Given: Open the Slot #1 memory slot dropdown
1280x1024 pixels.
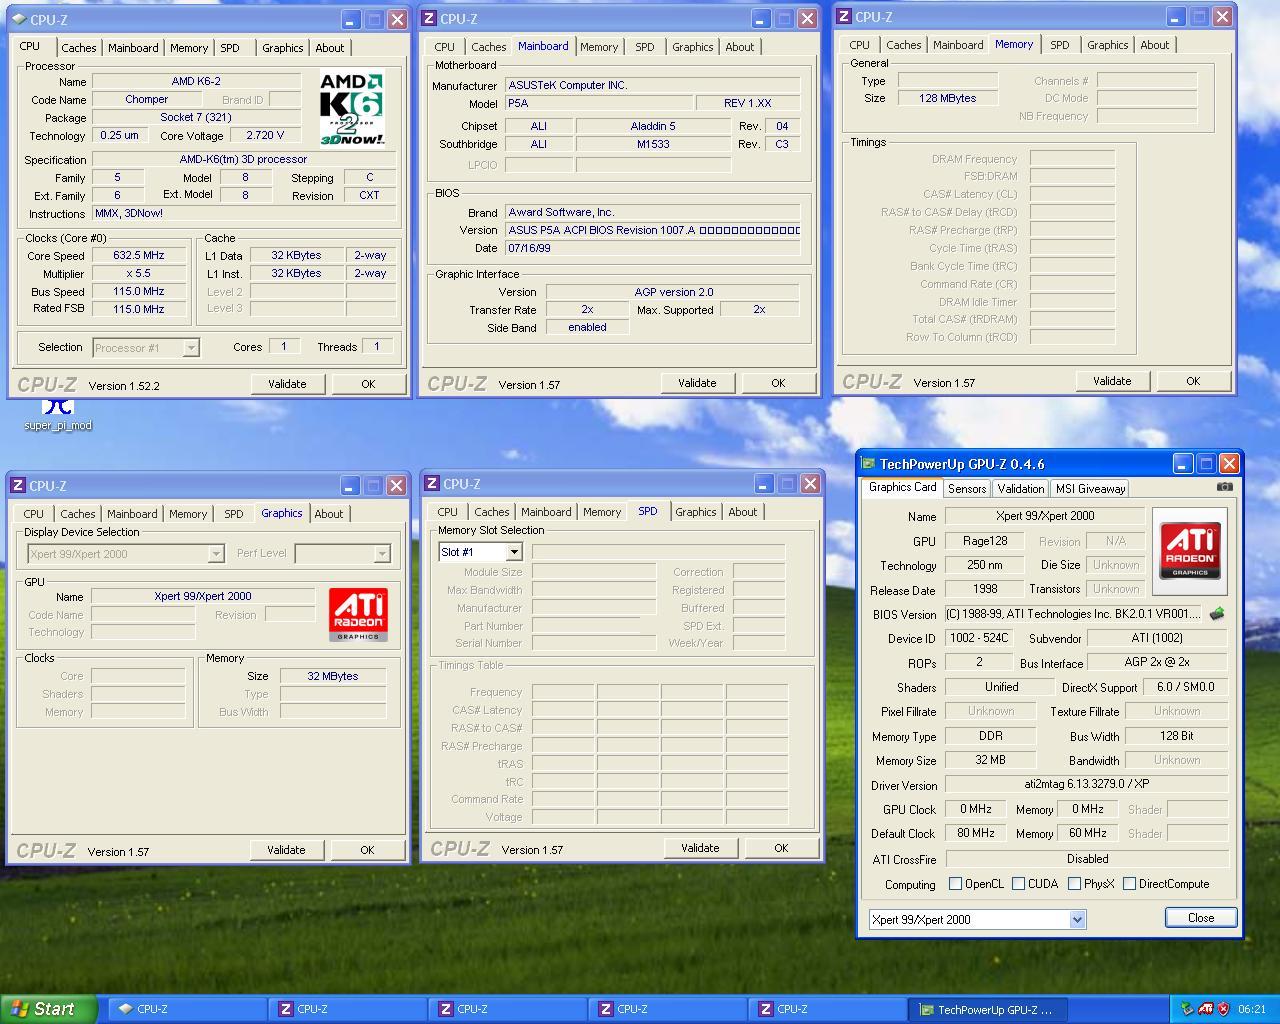Looking at the screenshot, I should coord(513,552).
